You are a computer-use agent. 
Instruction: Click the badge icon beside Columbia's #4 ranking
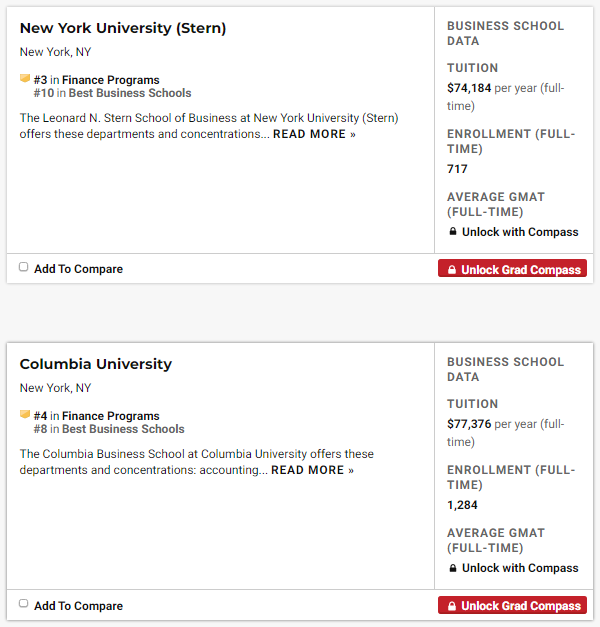point(25,415)
